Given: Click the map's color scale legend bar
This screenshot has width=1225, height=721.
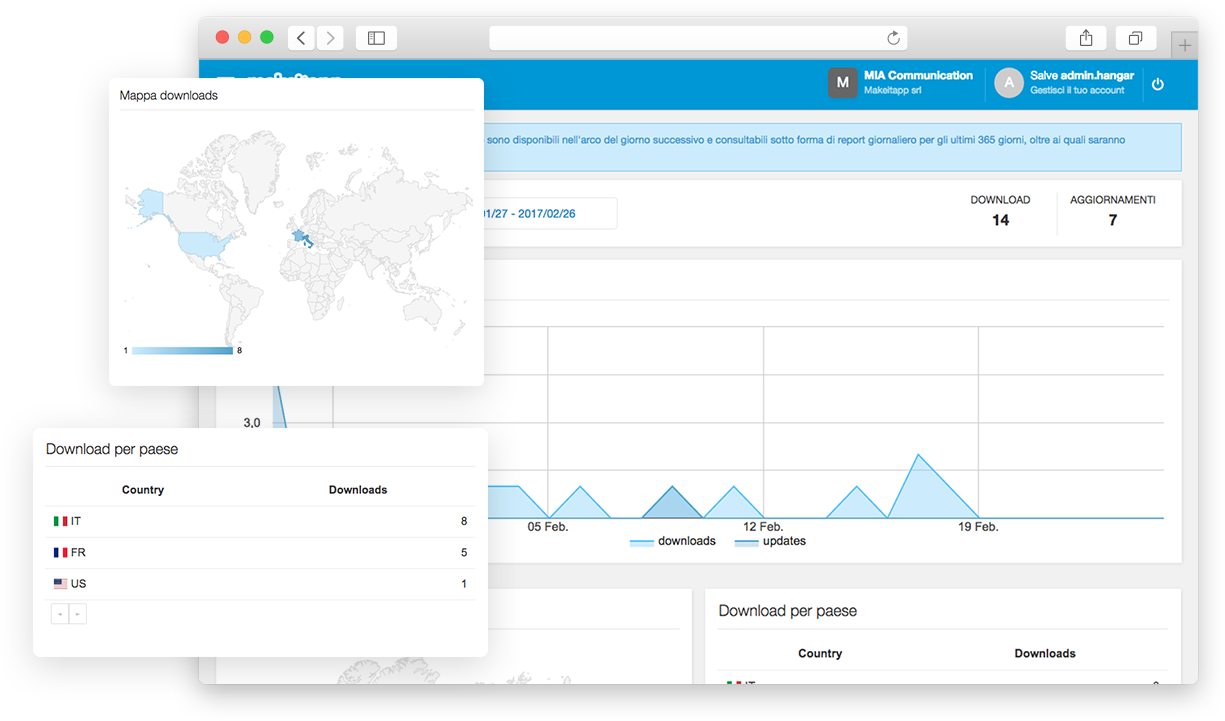Looking at the screenshot, I should tap(182, 350).
